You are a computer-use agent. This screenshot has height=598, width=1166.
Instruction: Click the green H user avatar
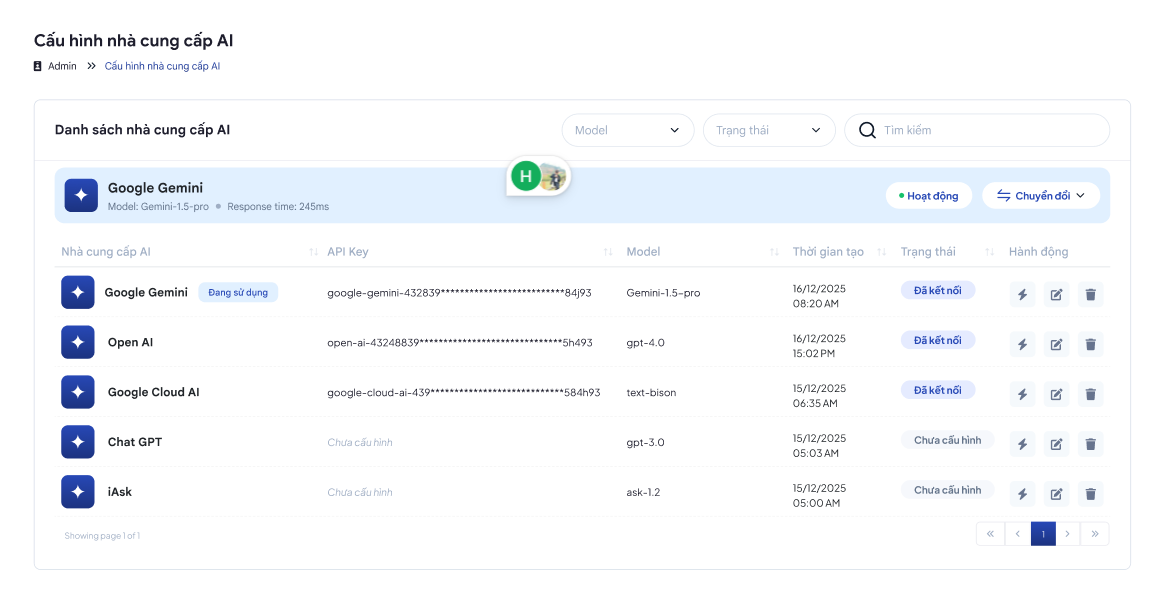[x=525, y=177]
